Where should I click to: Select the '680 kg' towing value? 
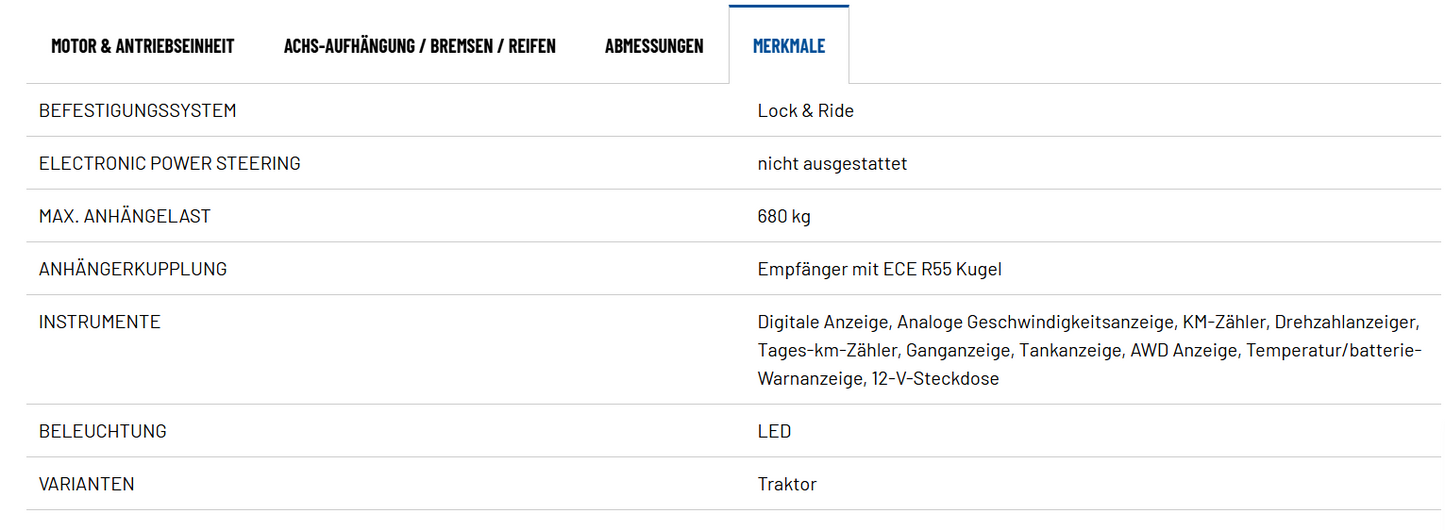pyautogui.click(x=784, y=216)
